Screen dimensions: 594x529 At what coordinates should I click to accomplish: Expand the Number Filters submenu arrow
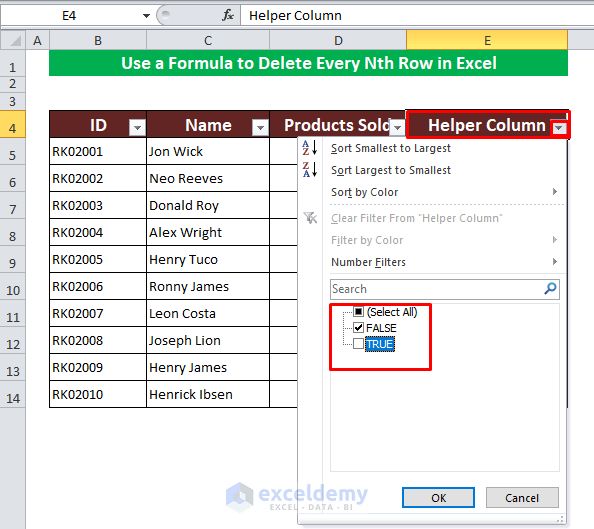555,261
